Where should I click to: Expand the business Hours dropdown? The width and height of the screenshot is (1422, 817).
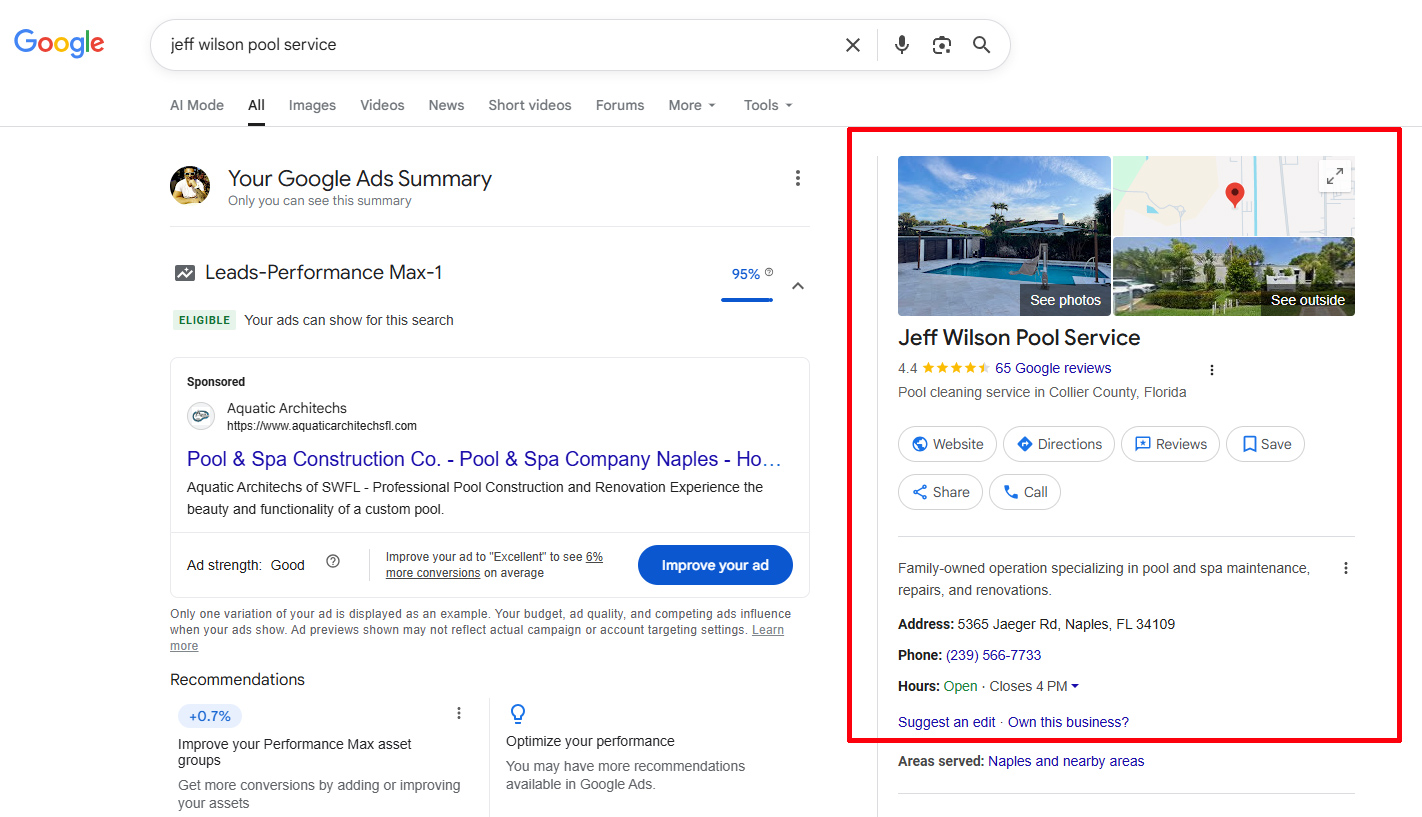(x=1075, y=686)
